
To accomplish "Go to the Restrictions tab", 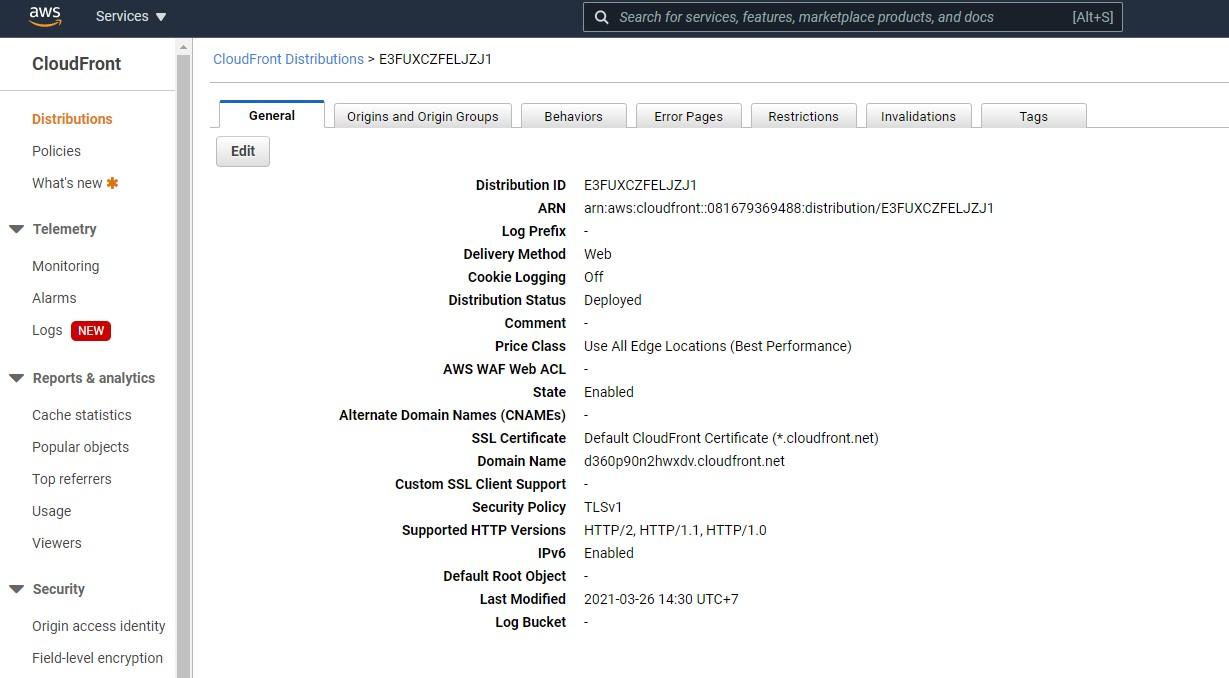I will click(x=803, y=116).
